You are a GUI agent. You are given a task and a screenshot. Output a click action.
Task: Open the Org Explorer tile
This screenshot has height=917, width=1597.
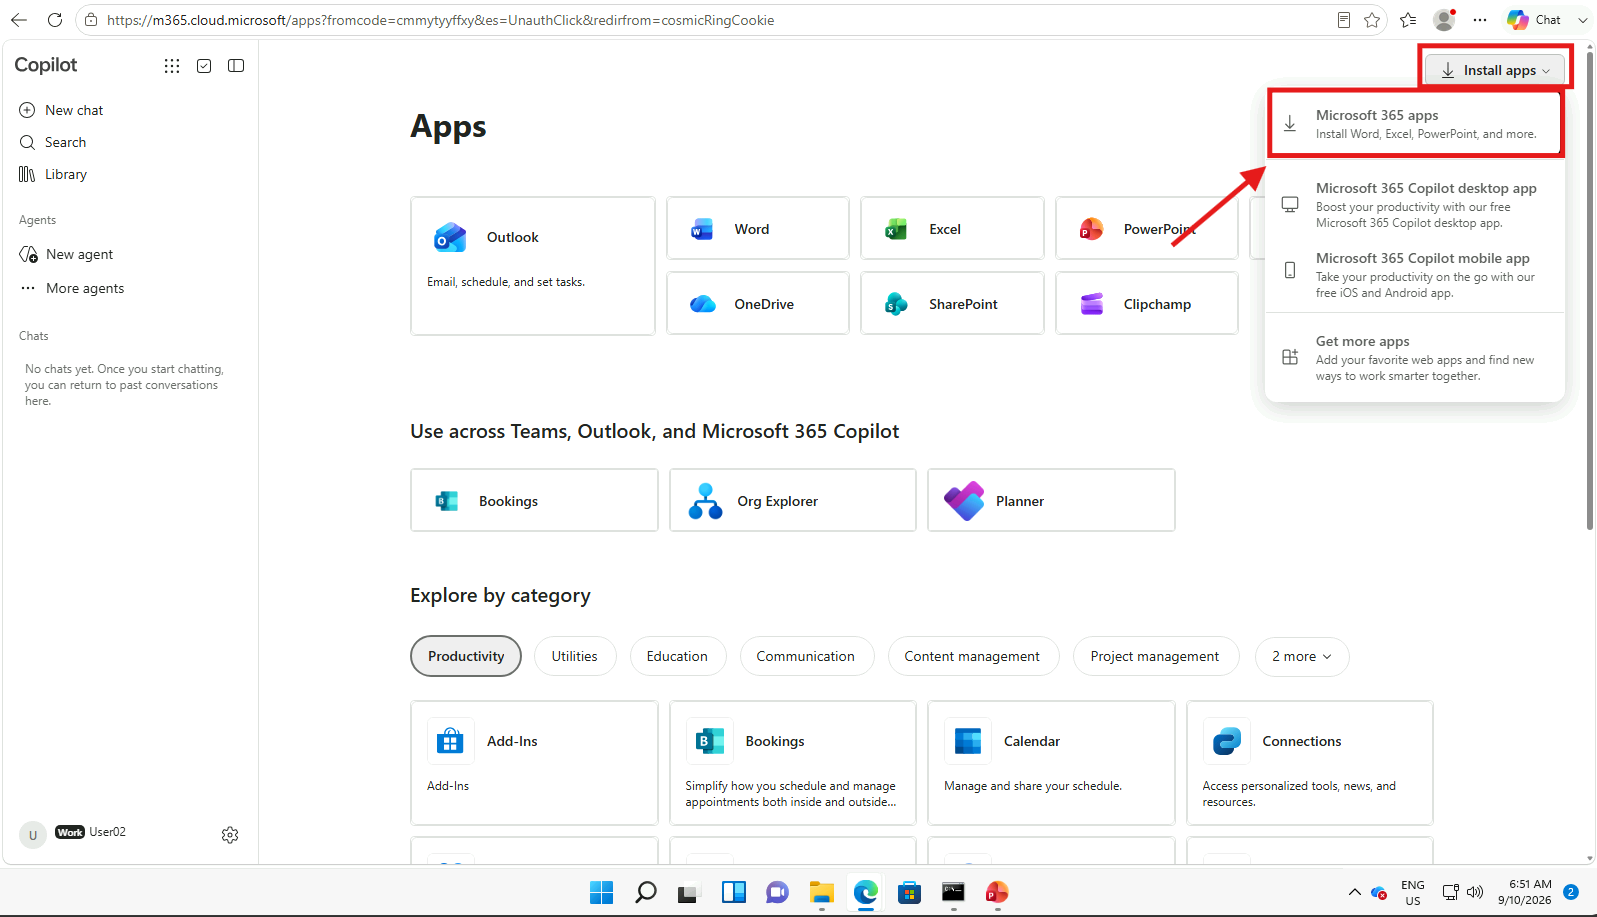point(793,501)
